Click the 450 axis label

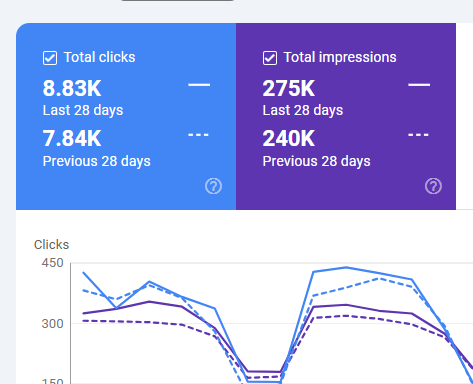pos(52,263)
